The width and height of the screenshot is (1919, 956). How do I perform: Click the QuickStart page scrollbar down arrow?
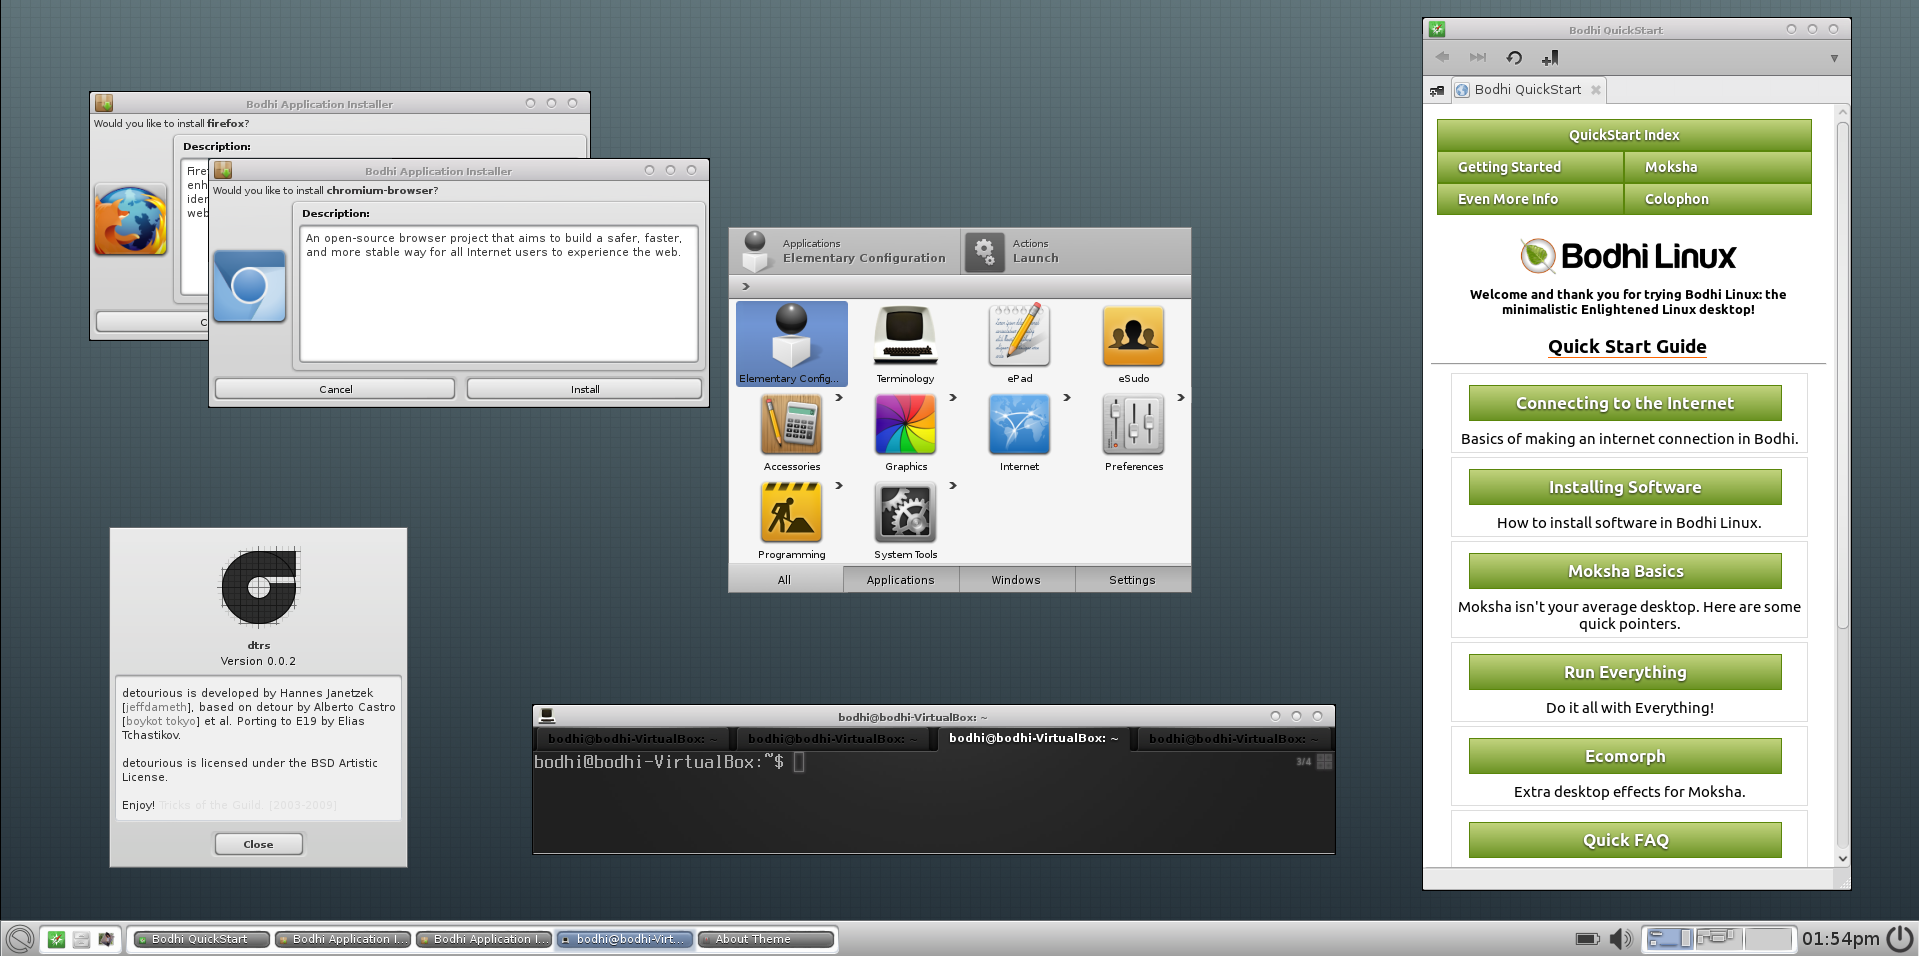click(1842, 858)
